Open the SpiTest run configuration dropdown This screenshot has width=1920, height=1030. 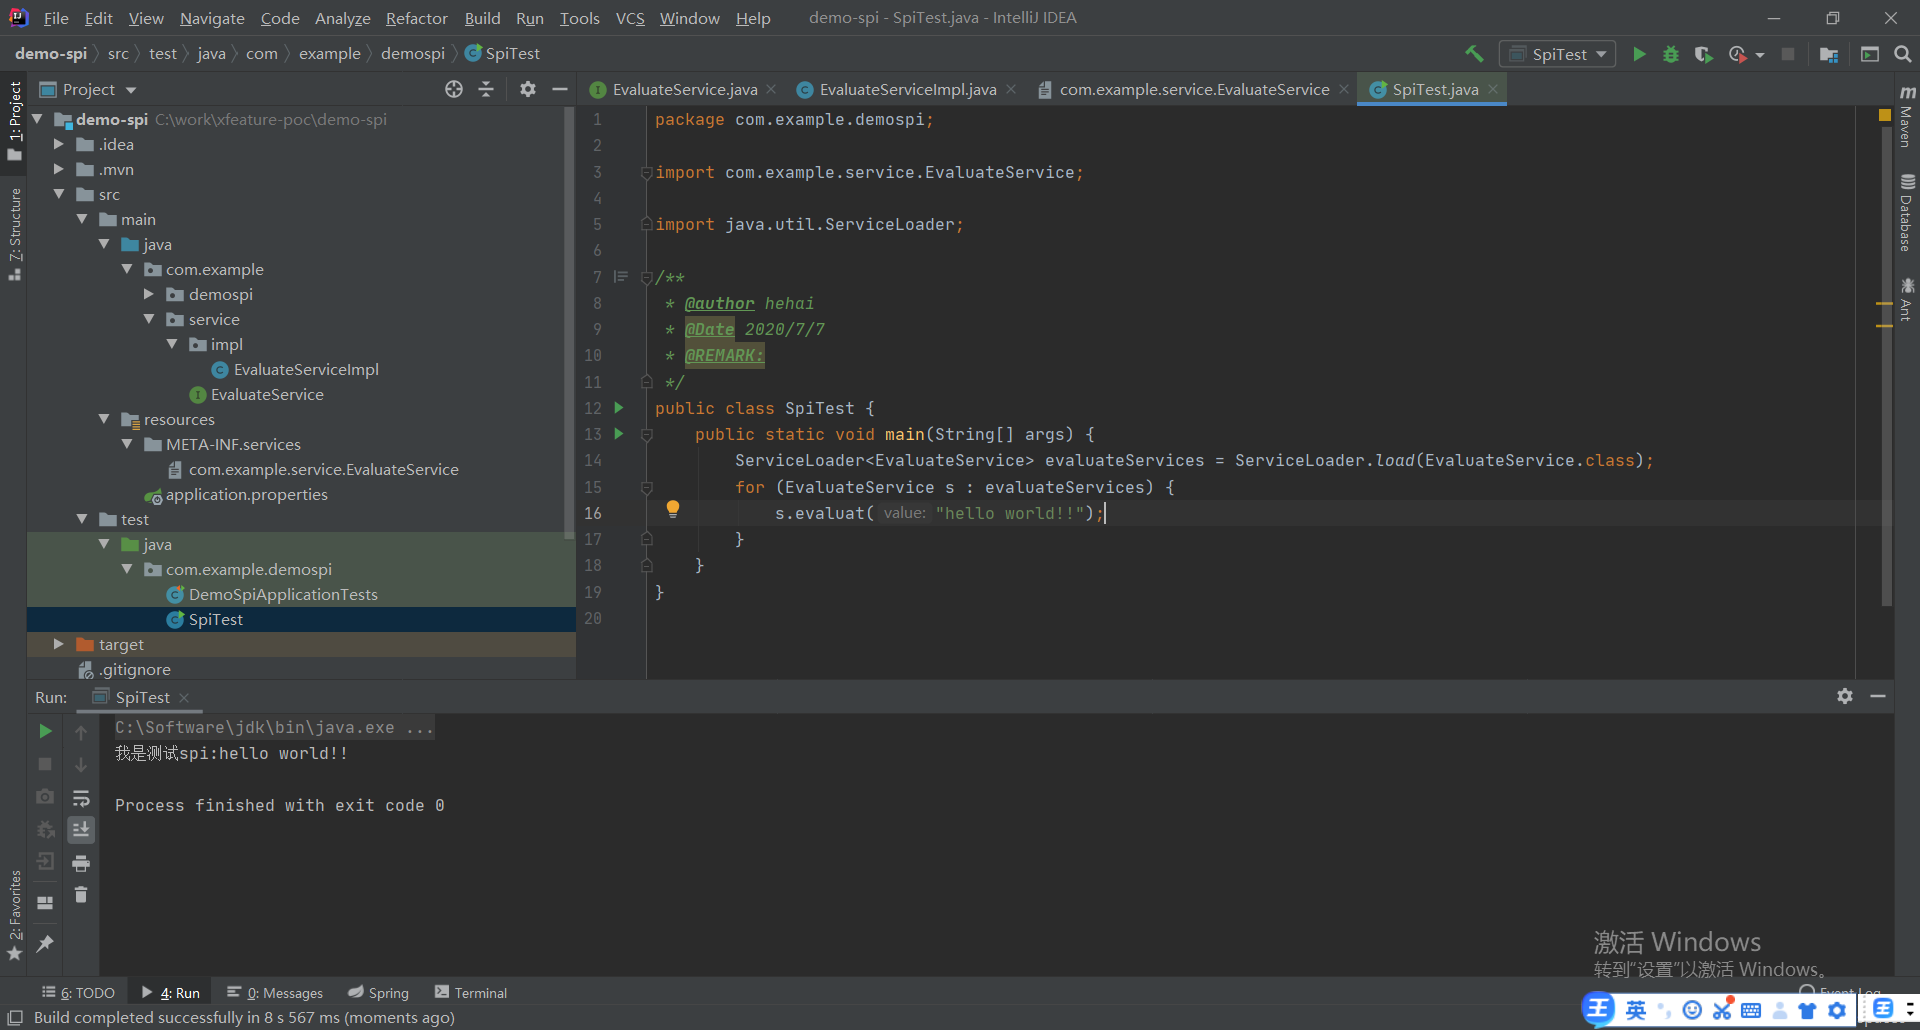pyautogui.click(x=1559, y=54)
